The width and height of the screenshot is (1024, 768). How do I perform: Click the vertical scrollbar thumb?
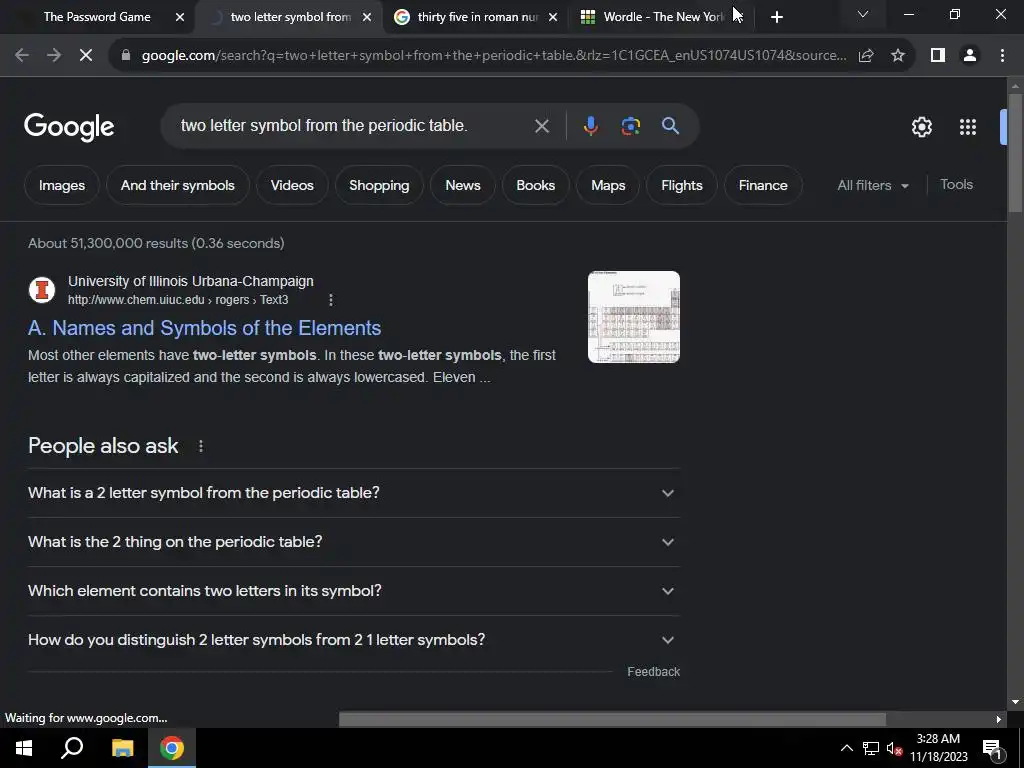click(x=1015, y=153)
